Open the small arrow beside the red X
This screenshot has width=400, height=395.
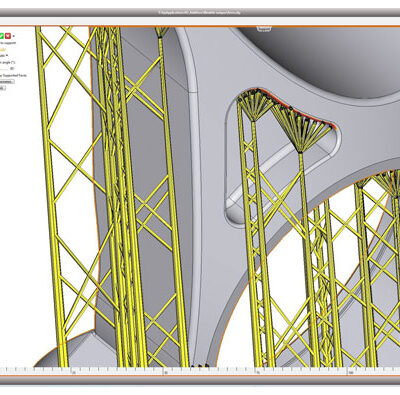pos(14,36)
